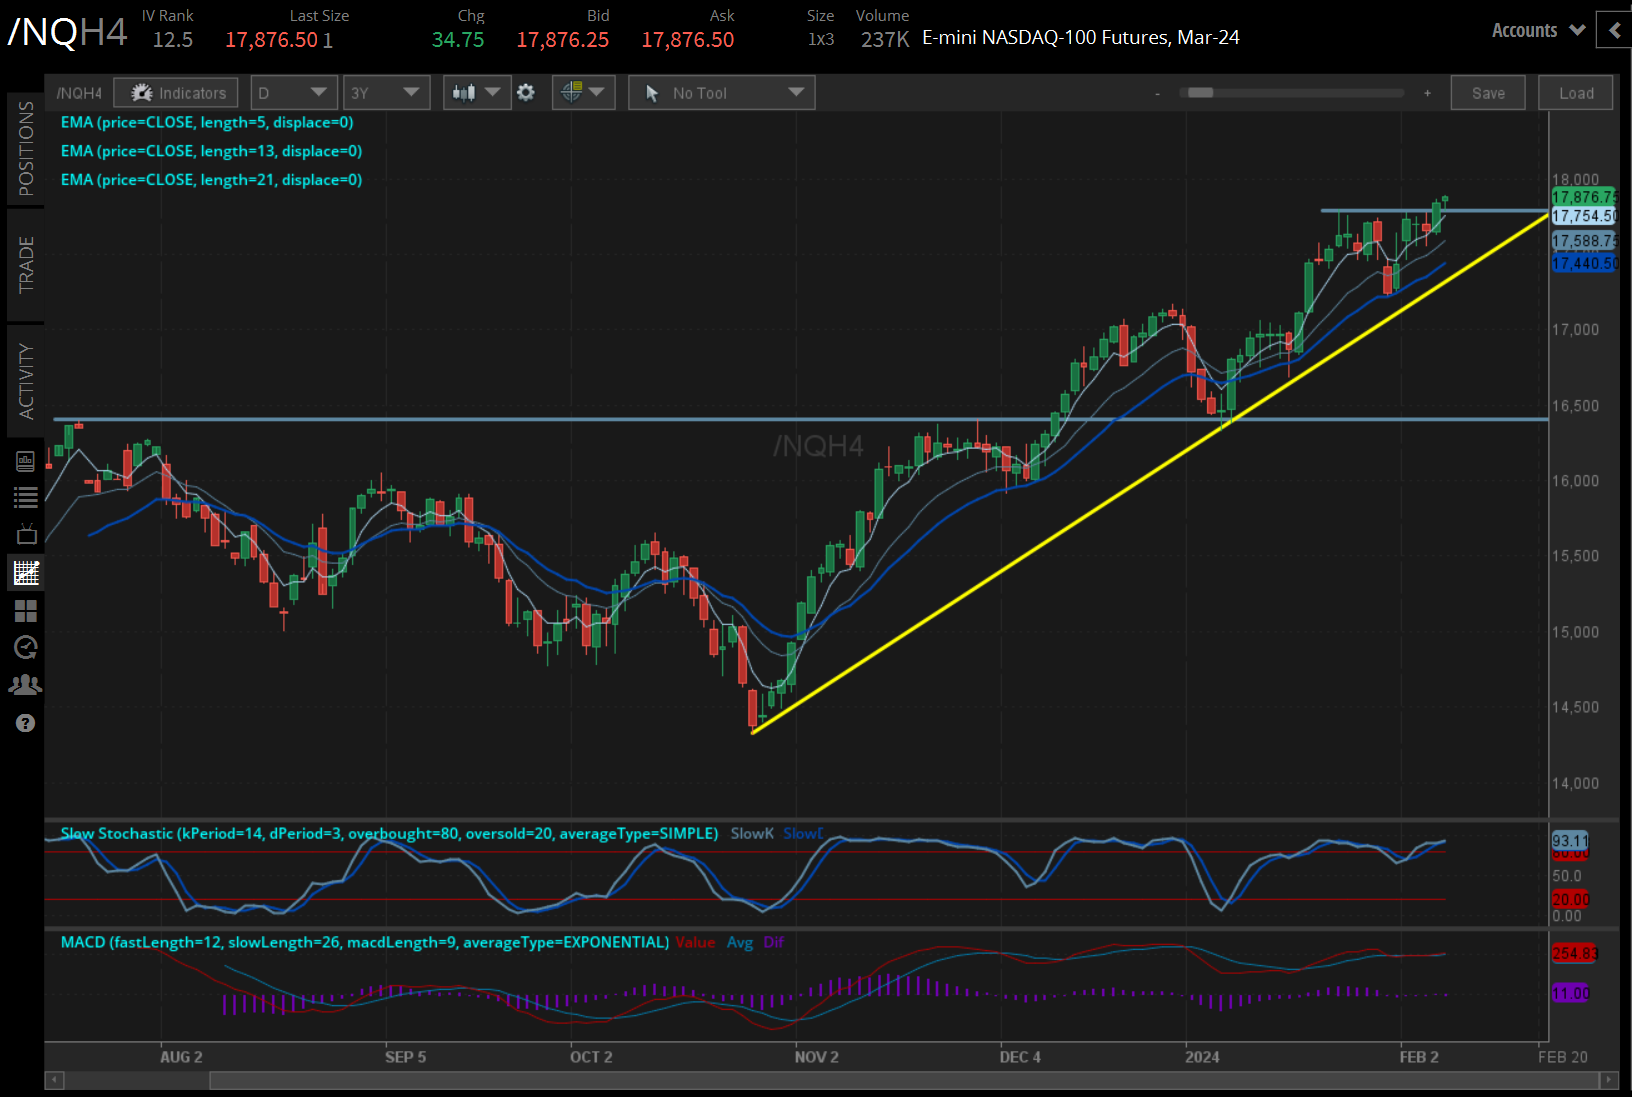Toggle the Diff histogram in MACD legend
1632x1097 pixels.
[x=773, y=942]
